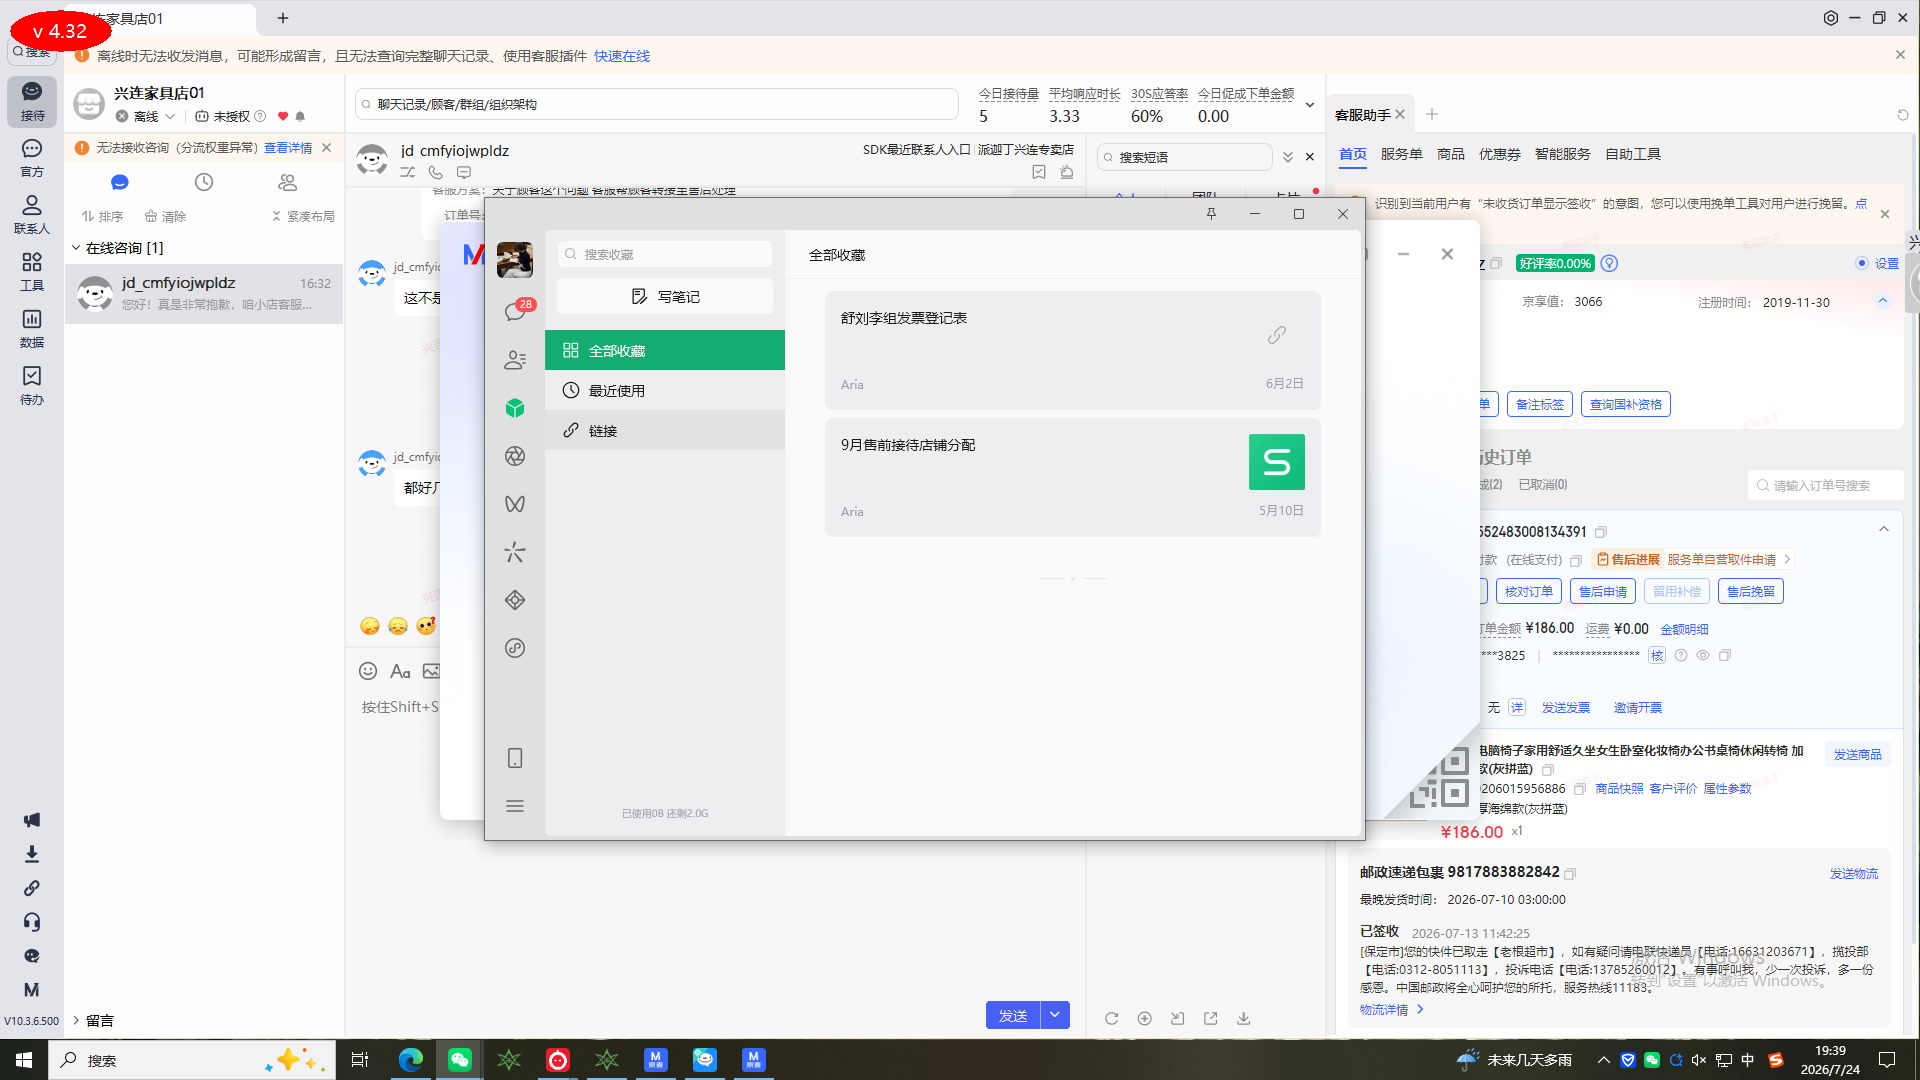Open WeChat chats with the 28 badge
Viewport: 1920px width, 1080px height.
[515, 311]
